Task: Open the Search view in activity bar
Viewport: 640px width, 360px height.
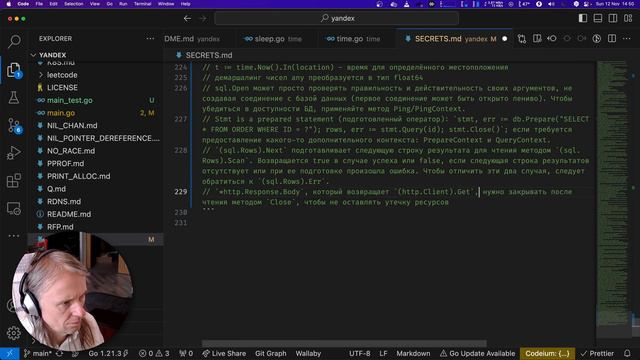Action: (14, 41)
